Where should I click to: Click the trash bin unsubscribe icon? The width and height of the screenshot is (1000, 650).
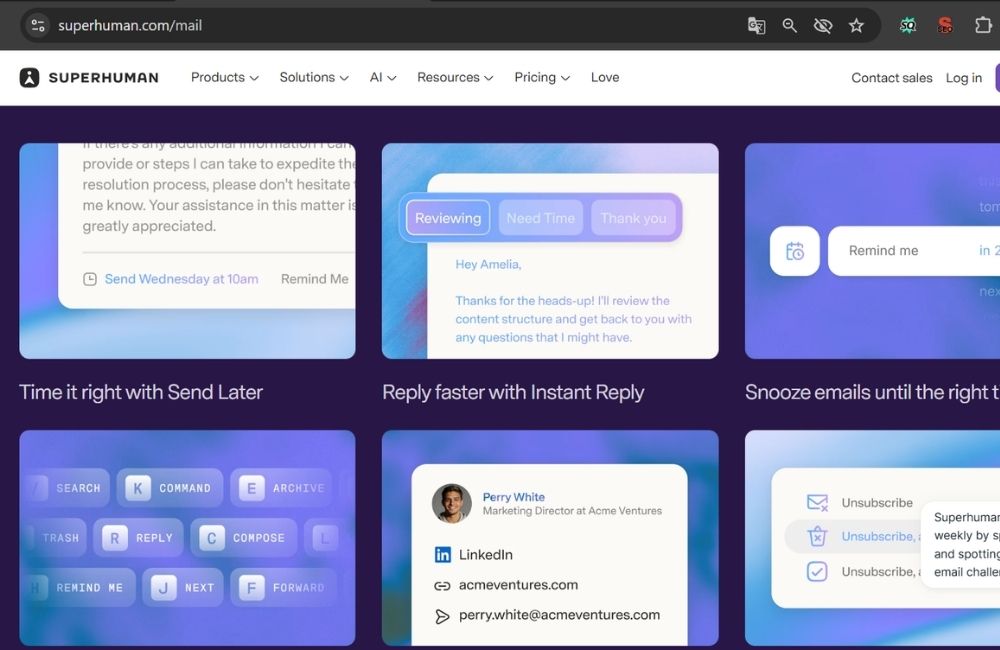(x=817, y=536)
